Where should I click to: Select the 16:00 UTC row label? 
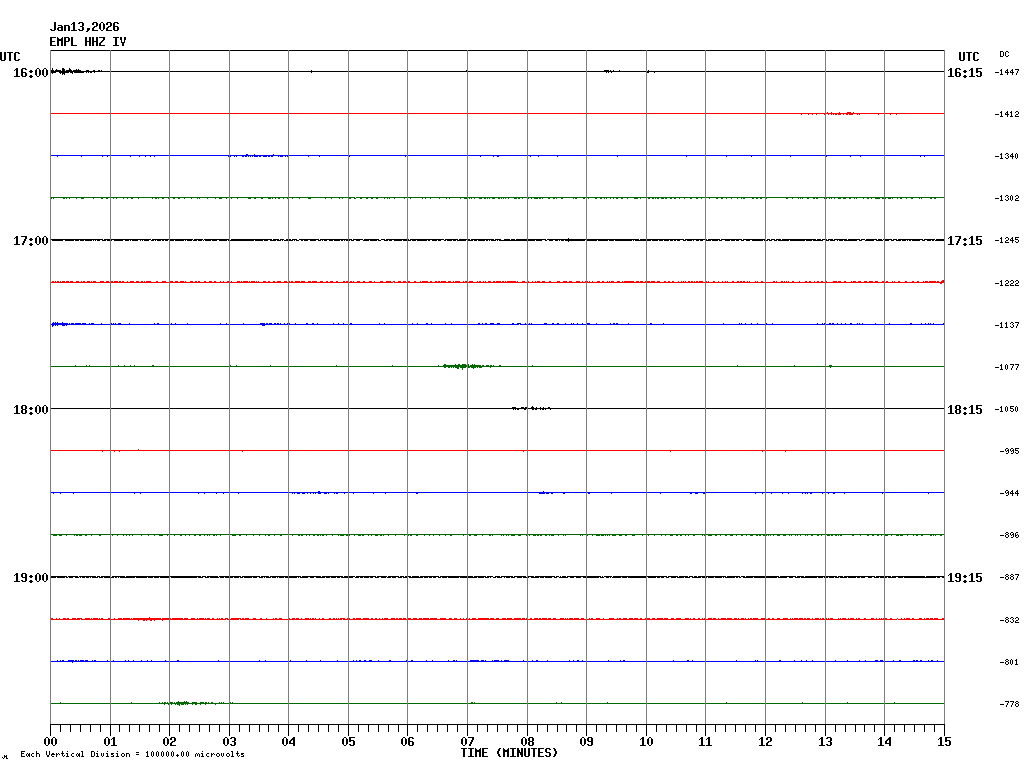pyautogui.click(x=31, y=73)
